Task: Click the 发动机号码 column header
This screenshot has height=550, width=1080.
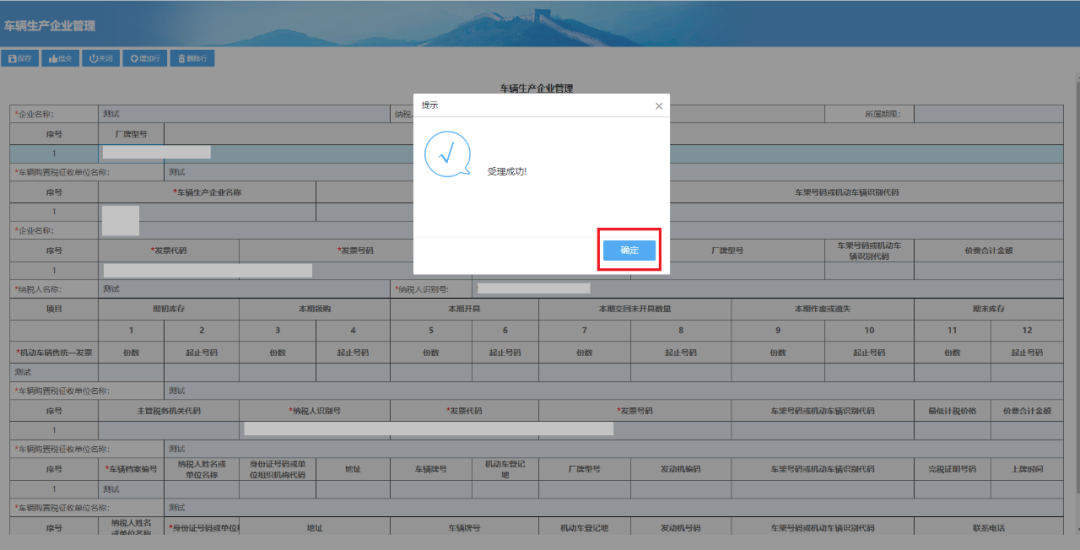Action: tap(681, 529)
